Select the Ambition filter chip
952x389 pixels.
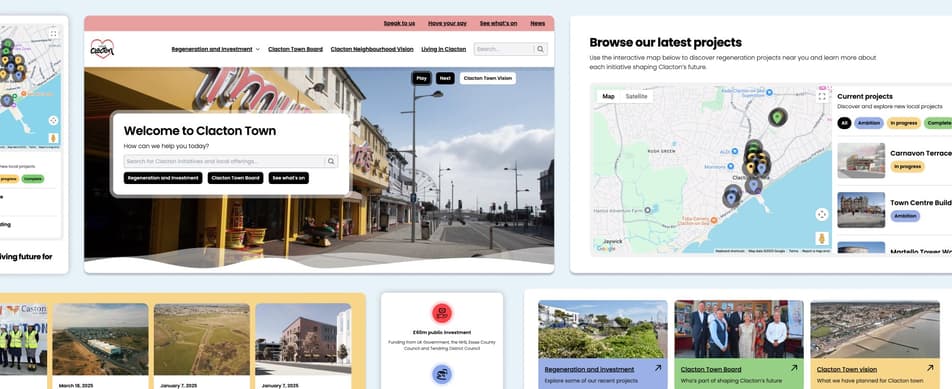[869, 123]
